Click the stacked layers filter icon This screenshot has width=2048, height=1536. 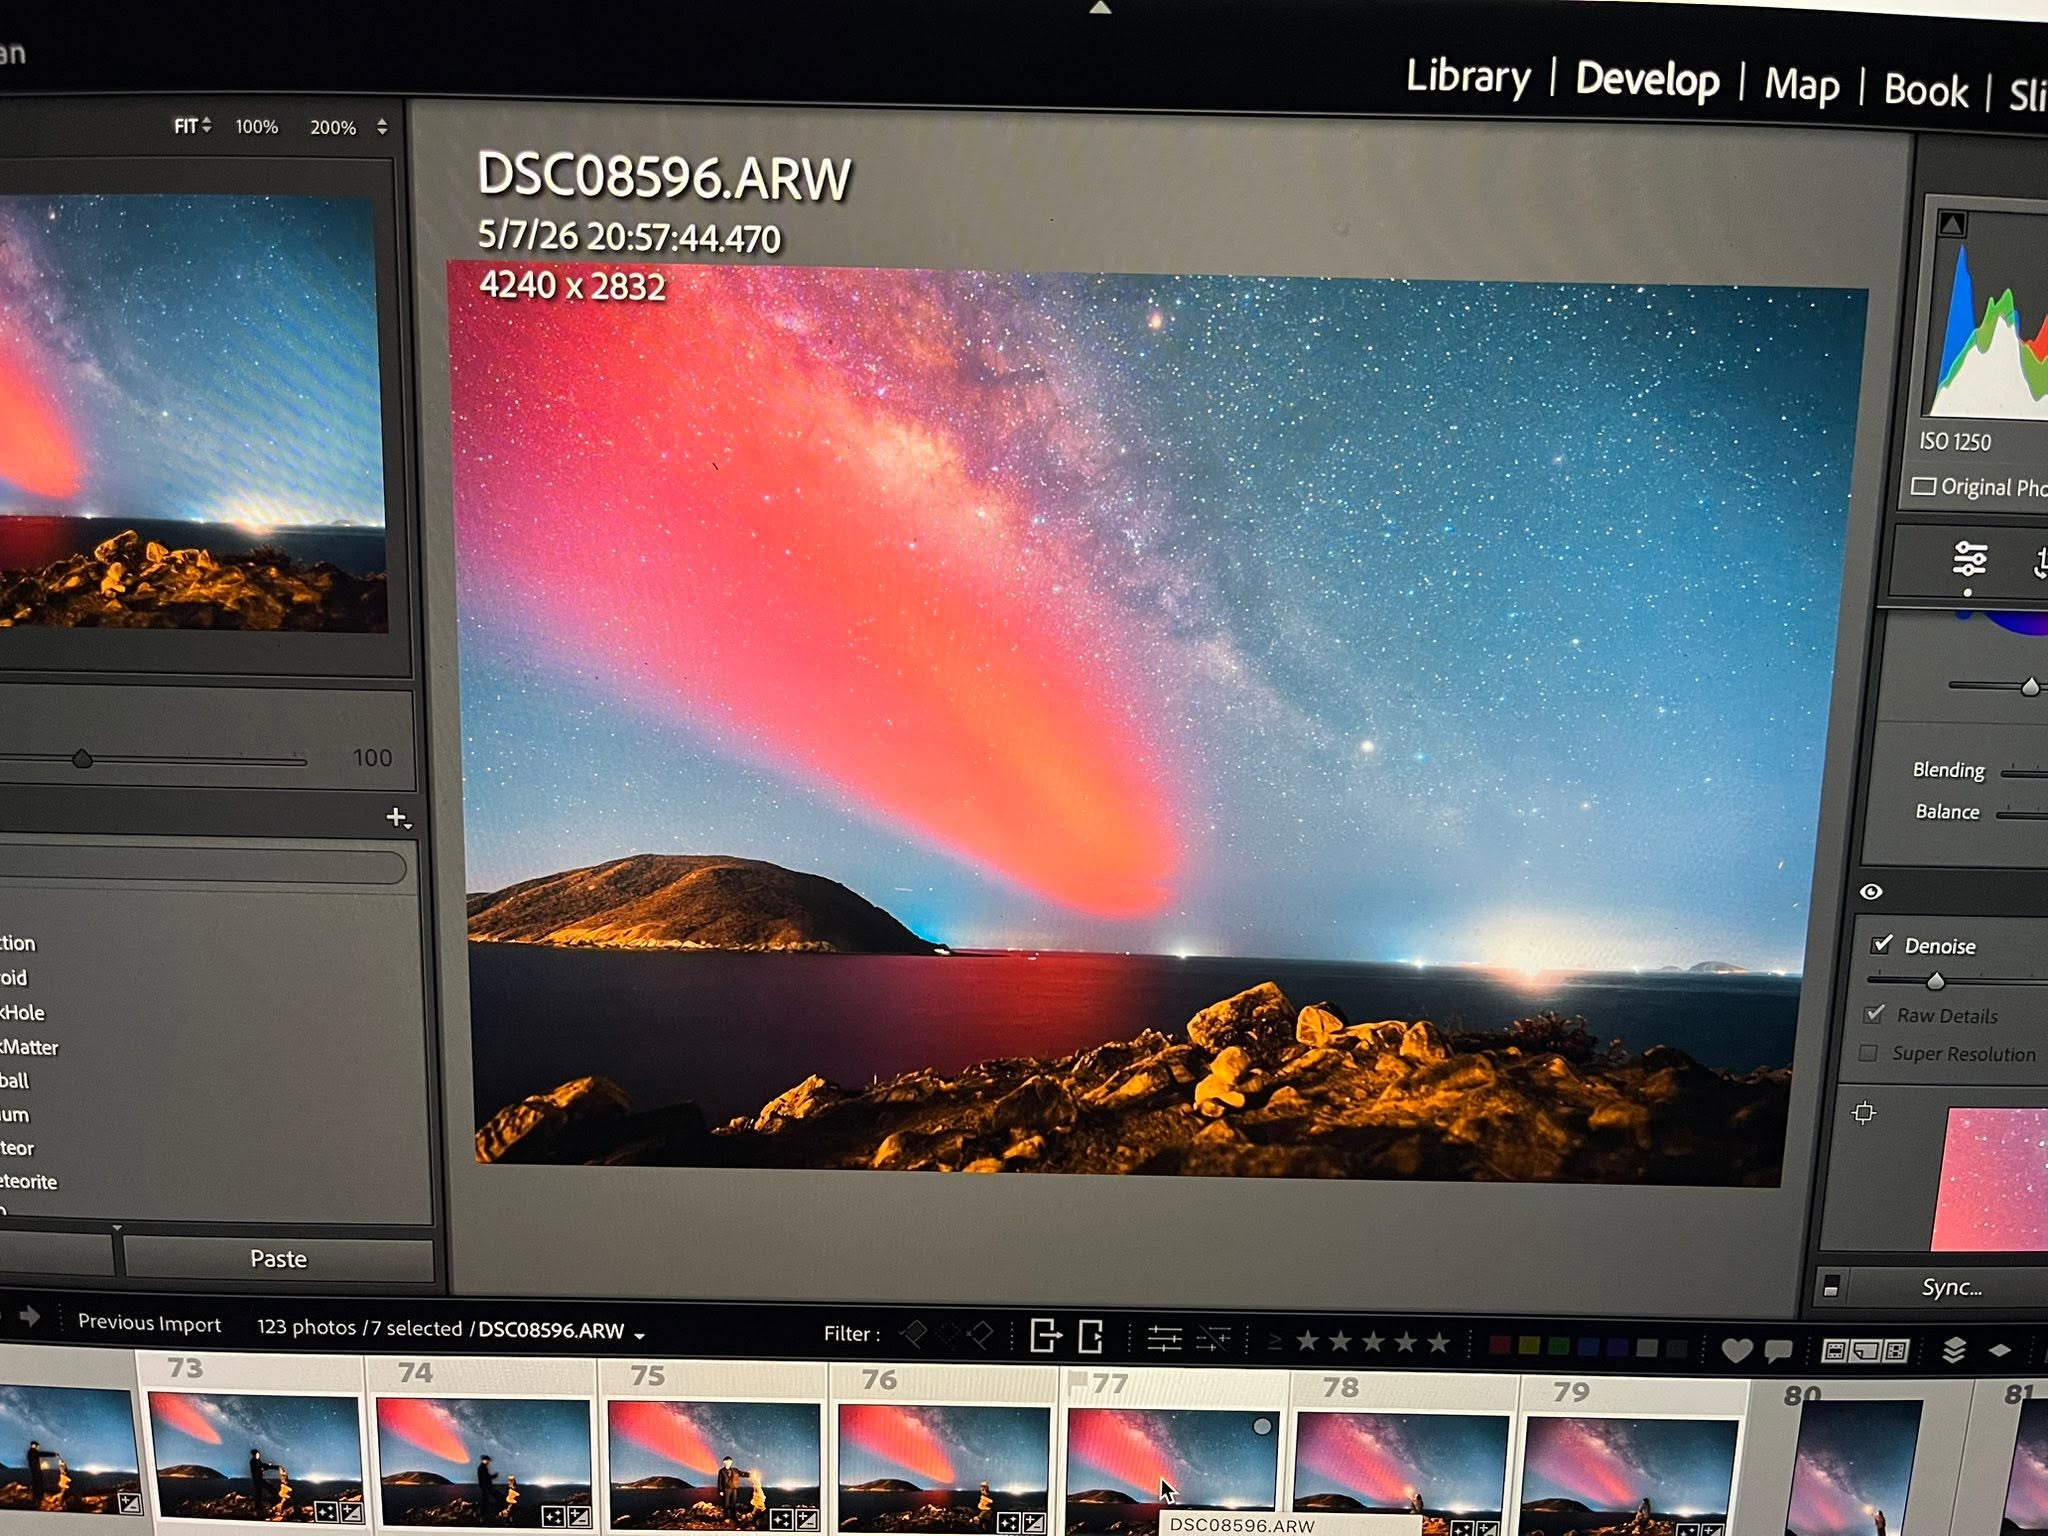(1953, 1351)
